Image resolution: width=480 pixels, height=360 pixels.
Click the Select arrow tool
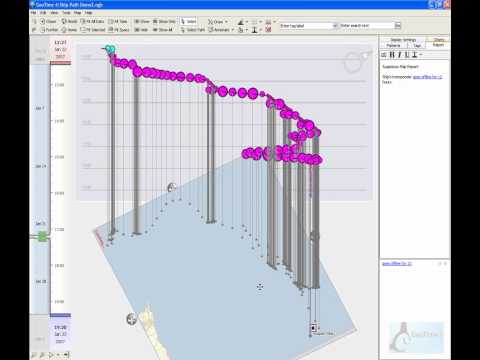(189, 21)
